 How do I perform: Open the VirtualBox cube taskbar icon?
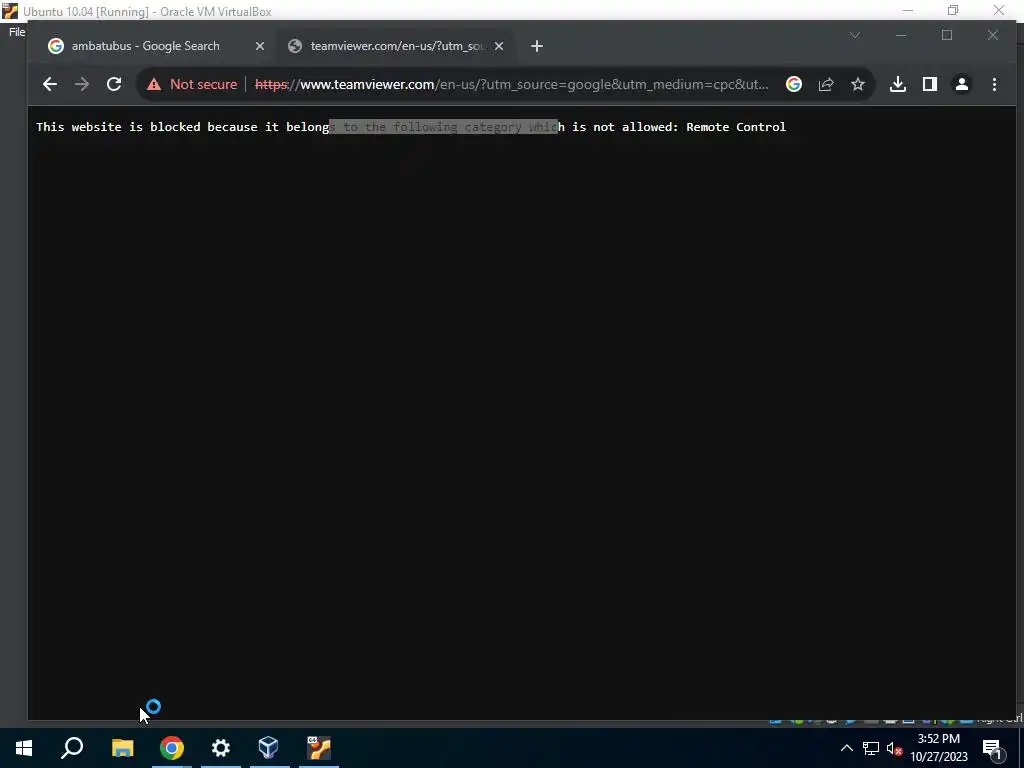[269, 748]
